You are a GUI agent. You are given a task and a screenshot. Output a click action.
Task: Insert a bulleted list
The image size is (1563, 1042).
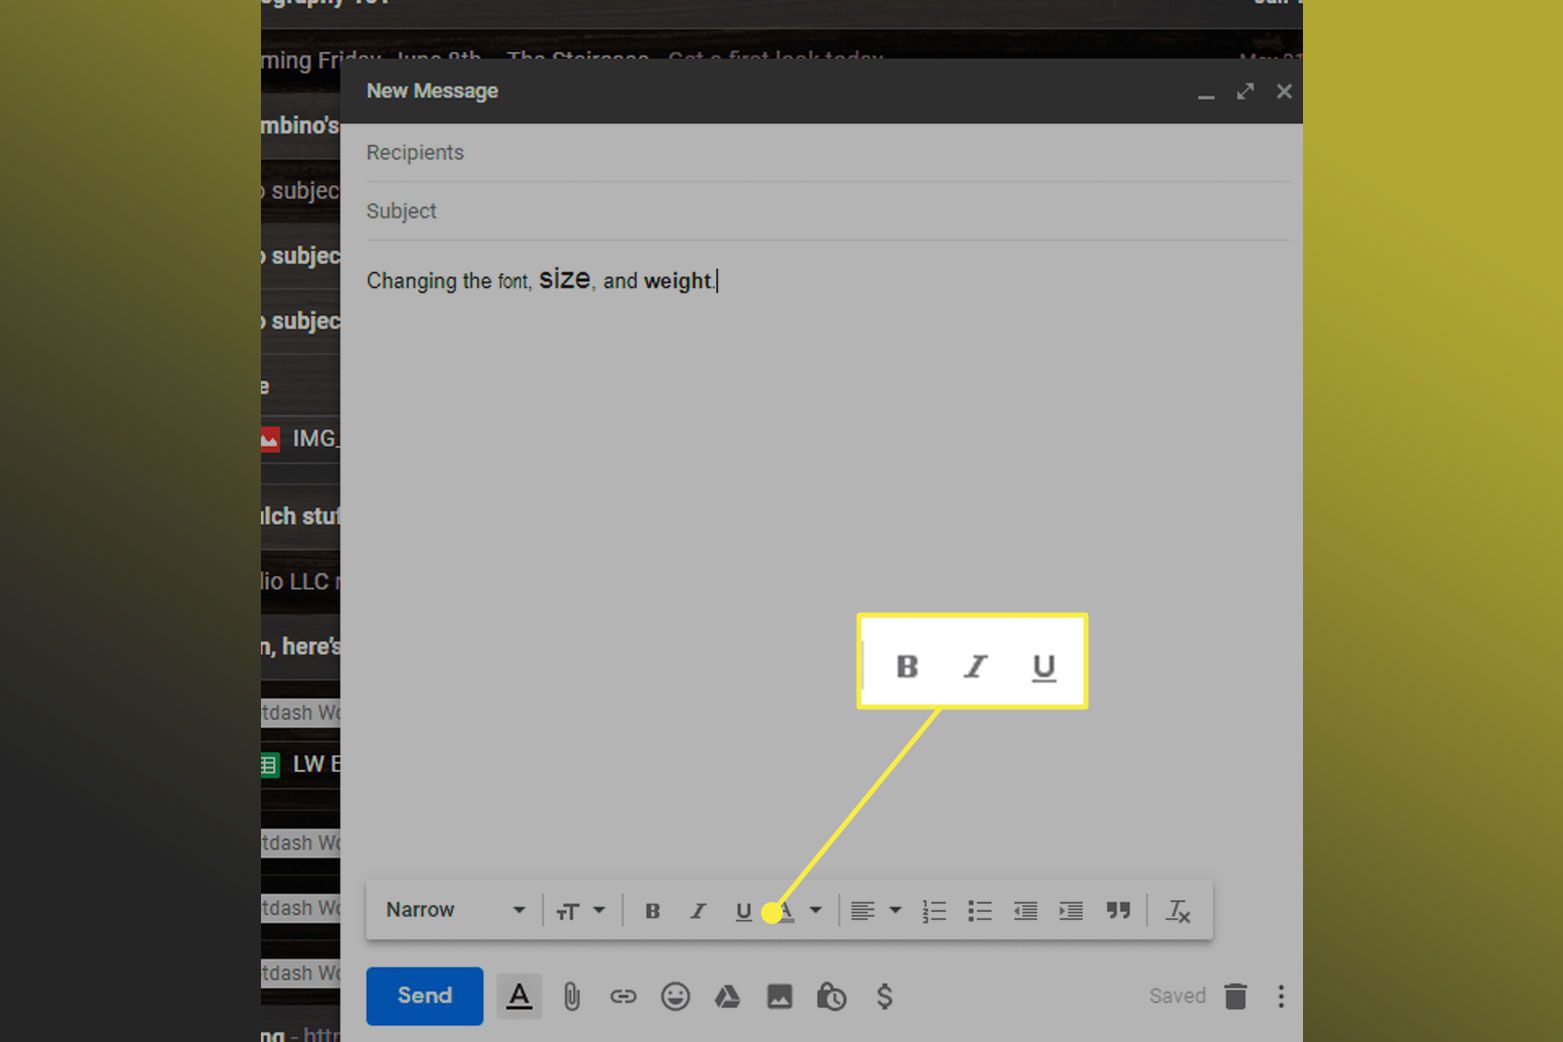click(980, 911)
